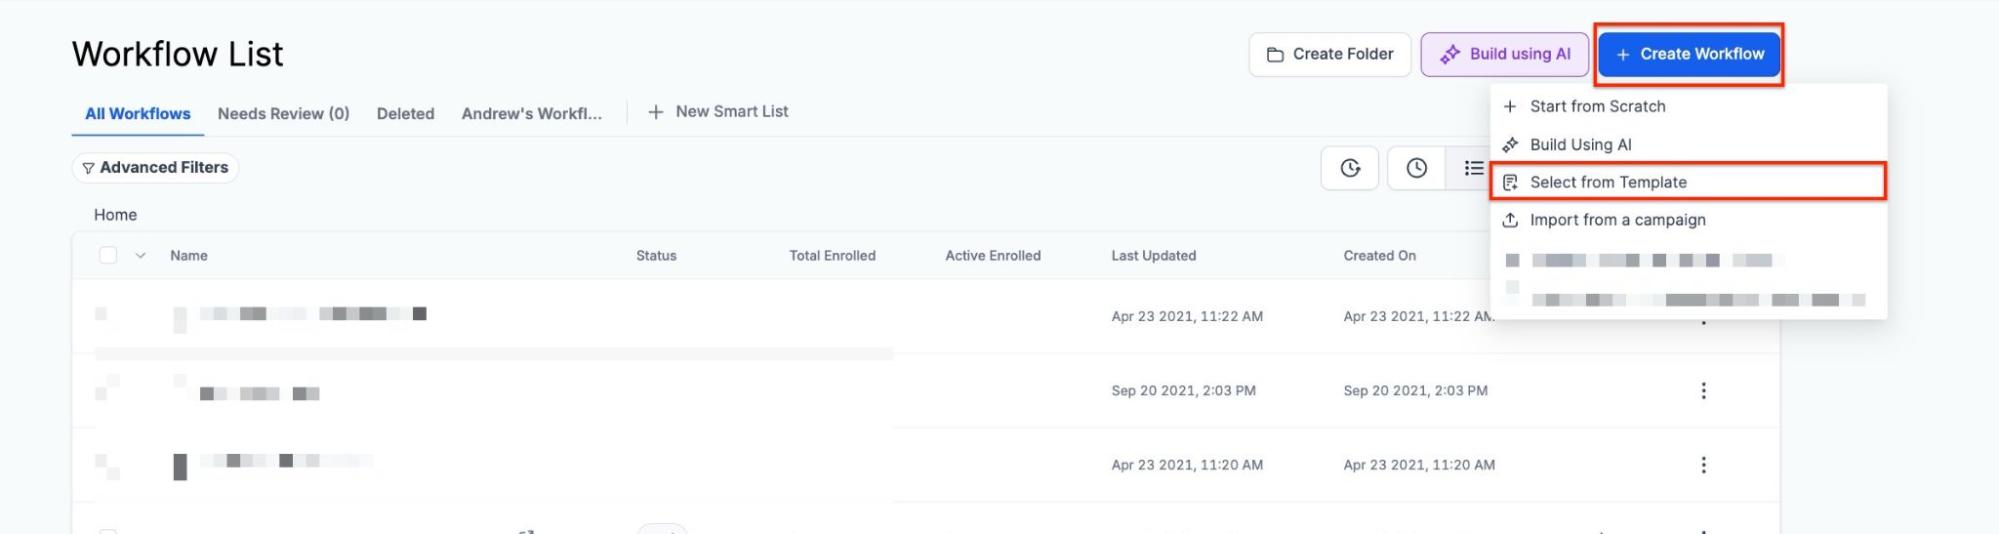1999x534 pixels.
Task: Tick the select-all checkbox in table header
Action: pos(108,255)
